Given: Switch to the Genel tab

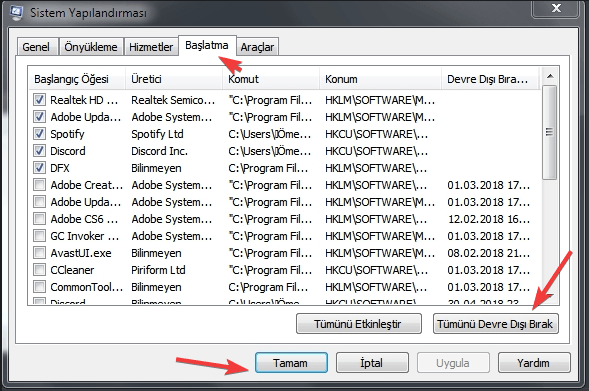Looking at the screenshot, I should point(36,47).
